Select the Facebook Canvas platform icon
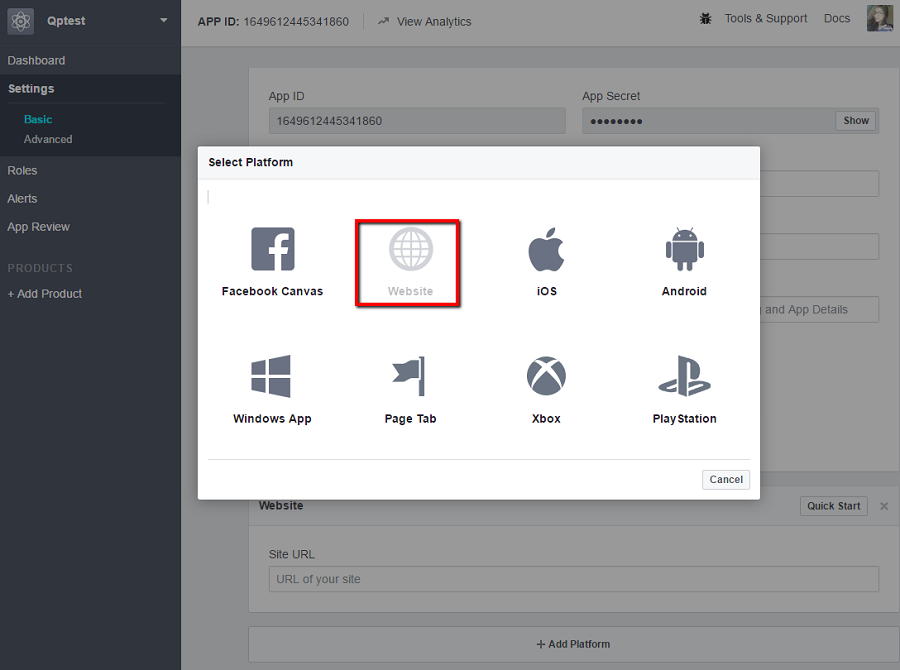Viewport: 900px width, 670px height. click(x=273, y=249)
